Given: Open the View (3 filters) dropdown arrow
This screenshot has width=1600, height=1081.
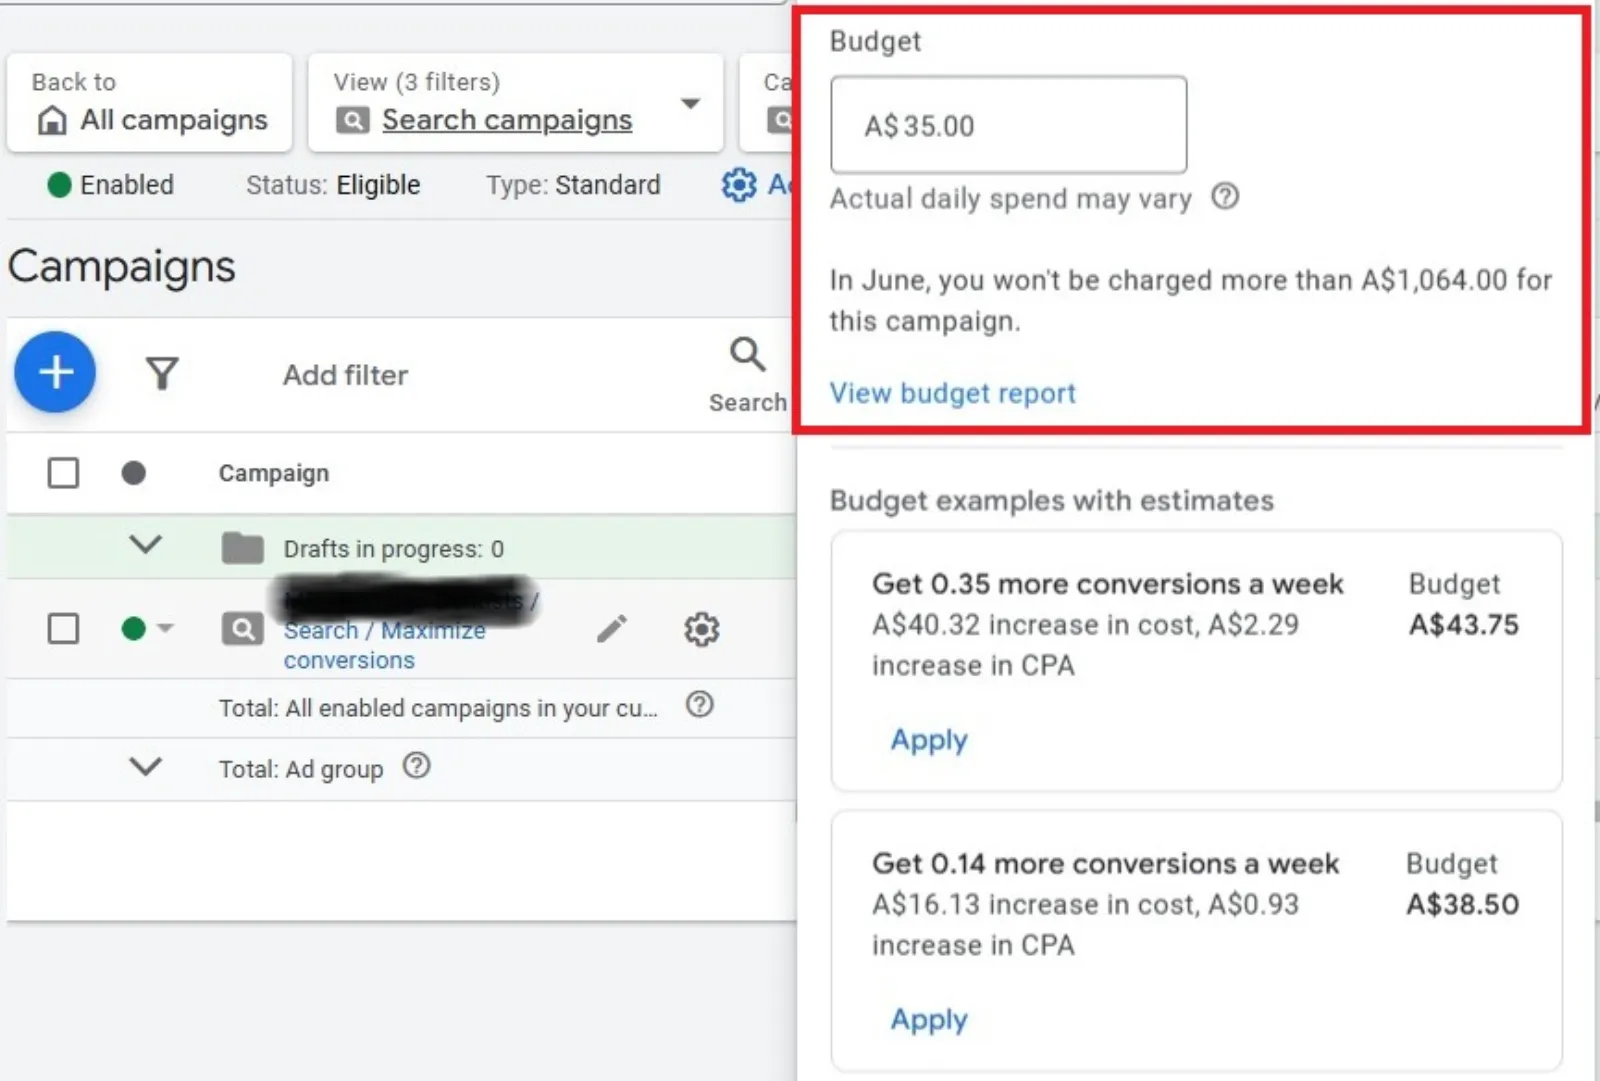Looking at the screenshot, I should tap(690, 103).
